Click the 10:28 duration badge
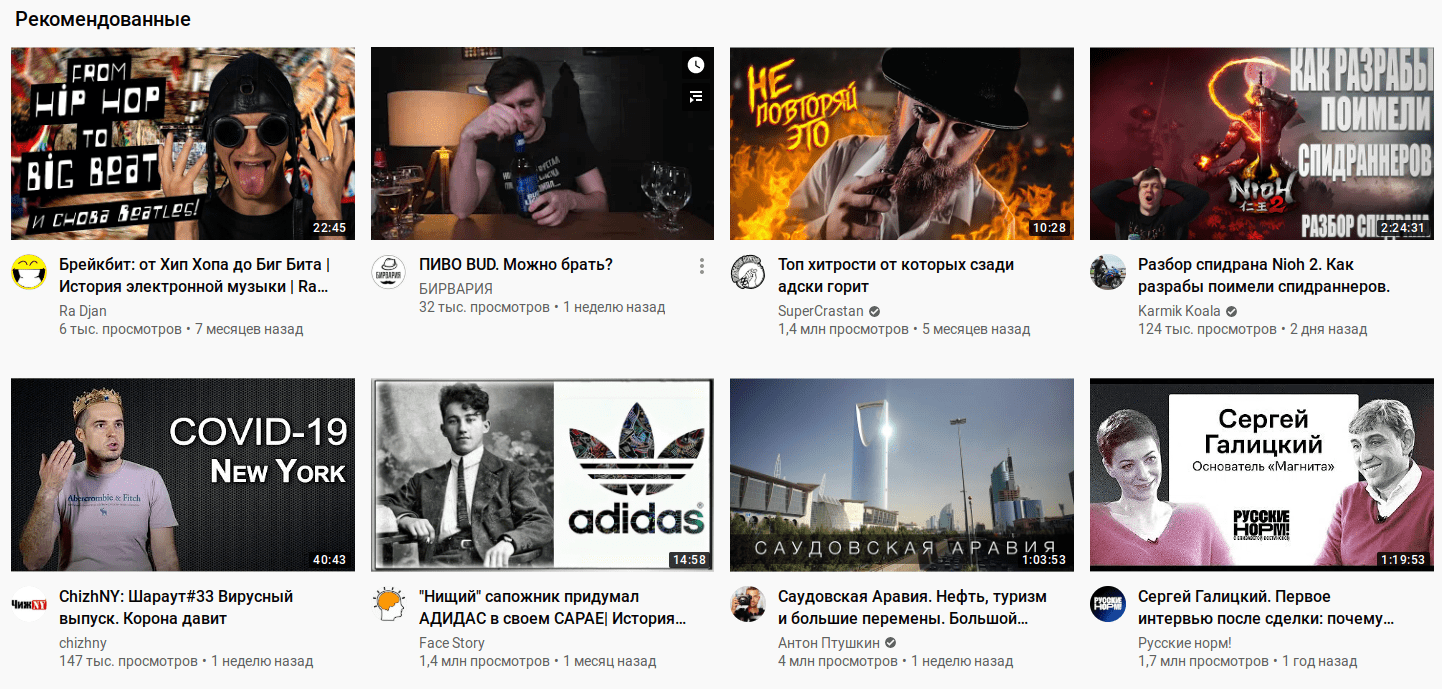Viewport: 1442px width, 689px height. [x=1049, y=227]
